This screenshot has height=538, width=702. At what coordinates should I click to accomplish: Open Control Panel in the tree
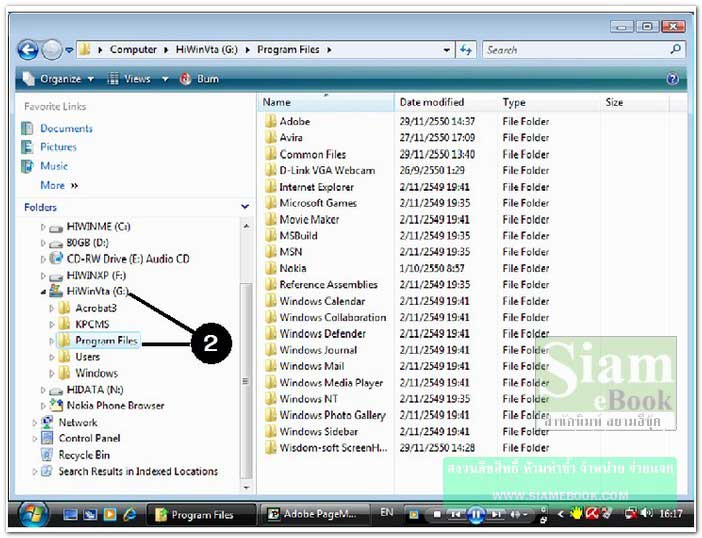[x=89, y=439]
